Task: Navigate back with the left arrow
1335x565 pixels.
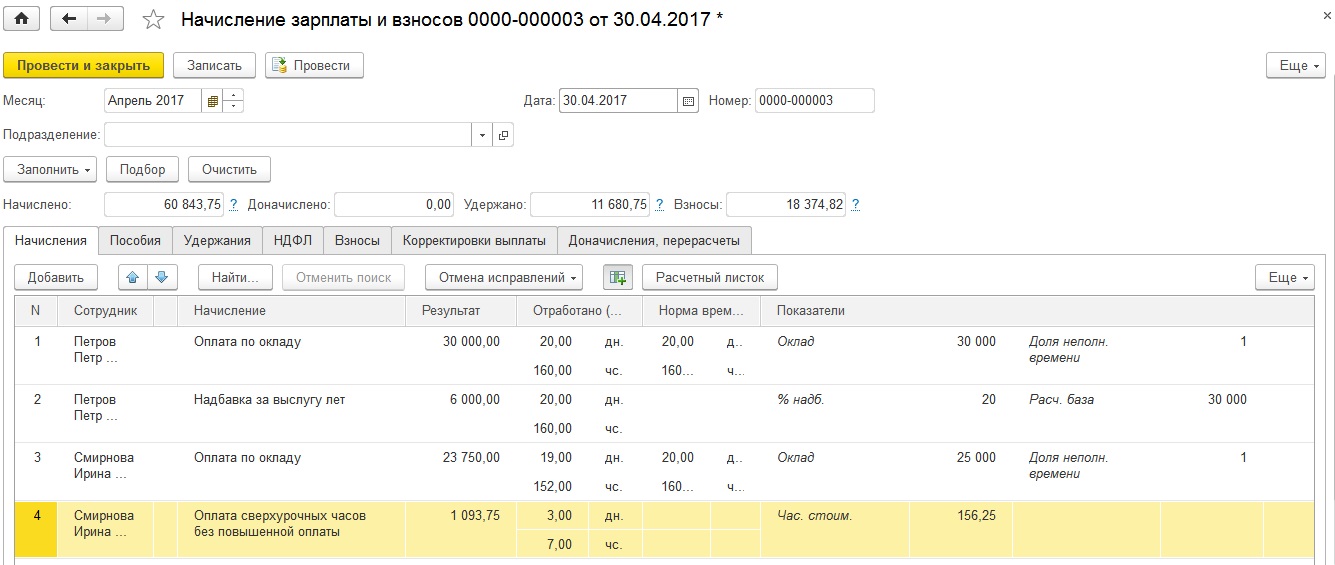Action: pos(68,19)
